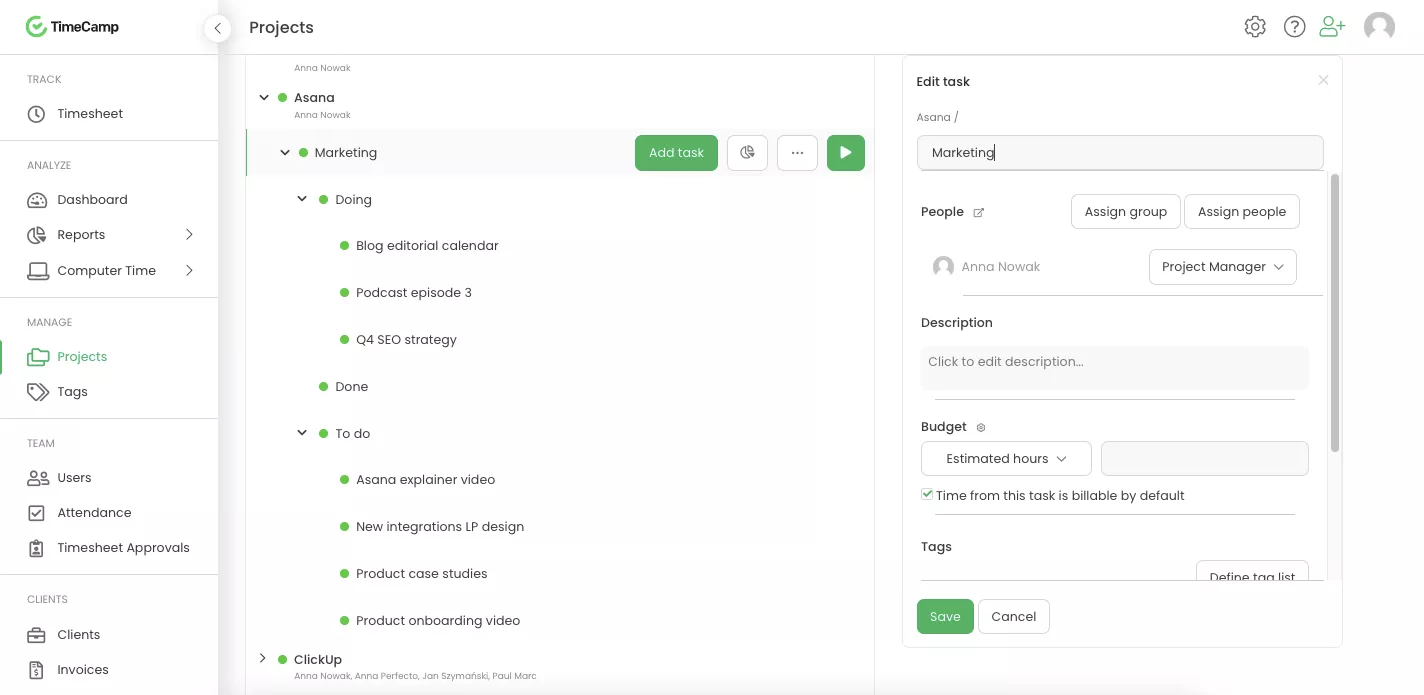Open Timesheet in the sidebar
The width and height of the screenshot is (1424, 695).
tap(90, 114)
